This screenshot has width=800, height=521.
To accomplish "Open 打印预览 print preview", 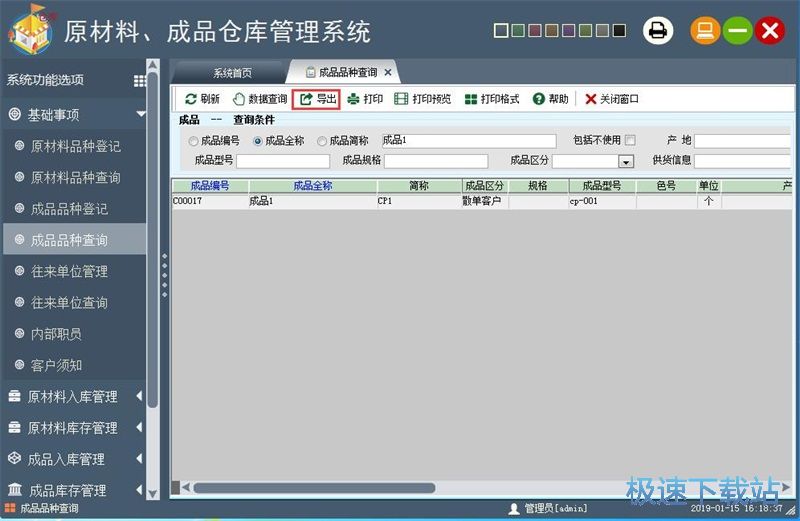I will click(423, 99).
